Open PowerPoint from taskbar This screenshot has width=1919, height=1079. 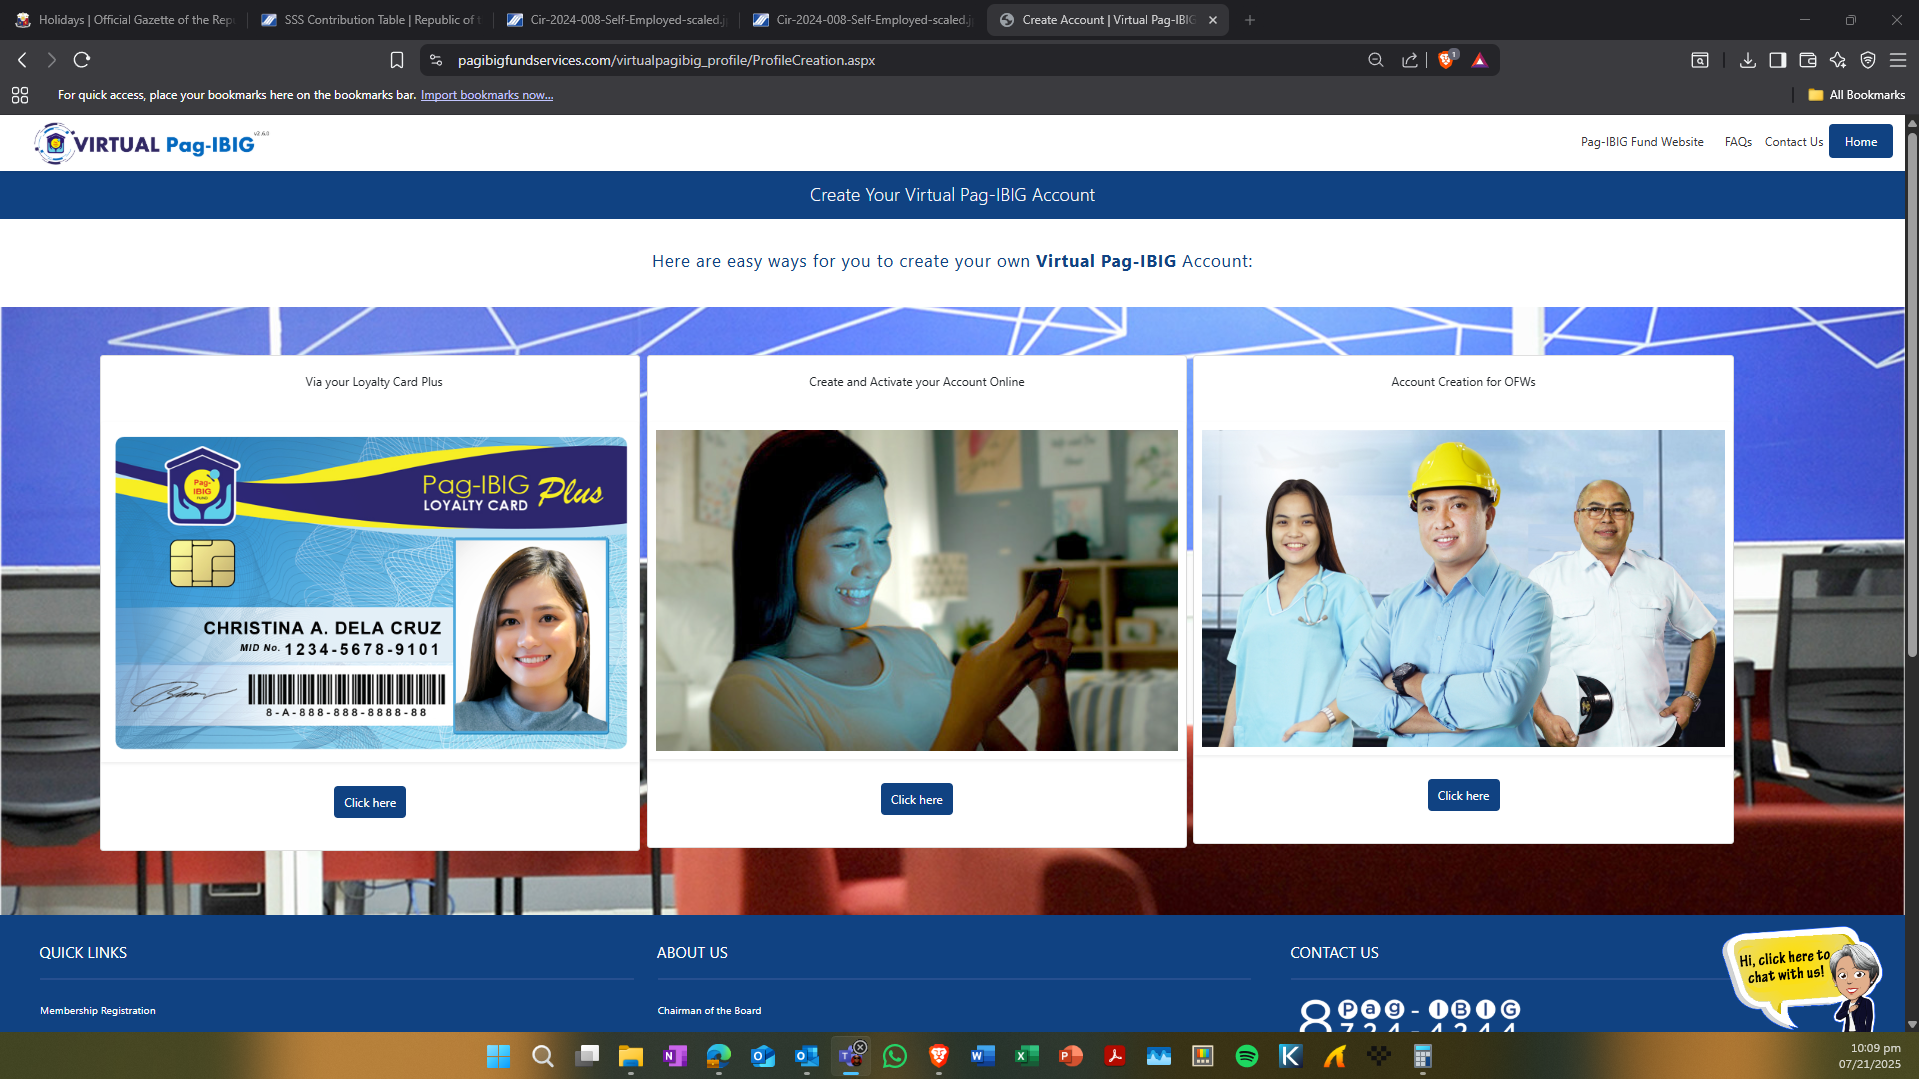click(x=1071, y=1056)
